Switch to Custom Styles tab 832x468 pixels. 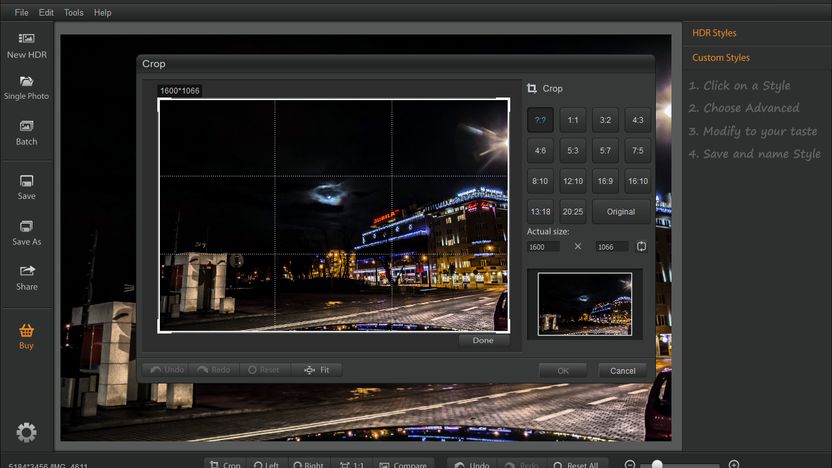[721, 57]
